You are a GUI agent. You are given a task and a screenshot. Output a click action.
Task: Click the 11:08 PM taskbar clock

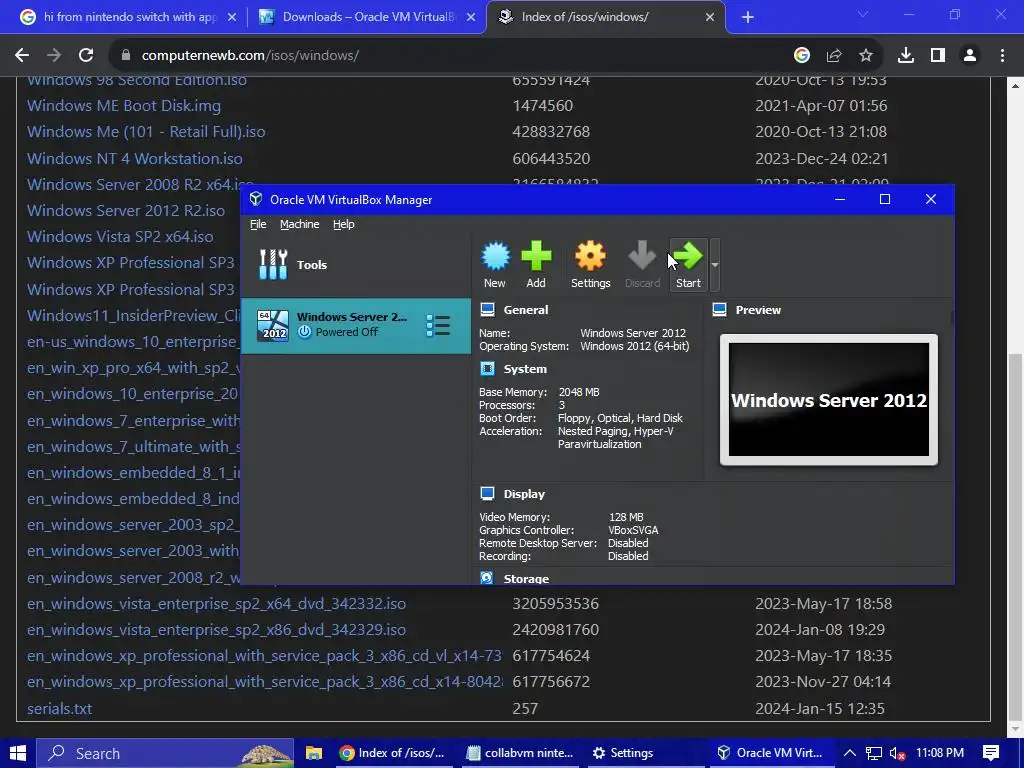[x=940, y=753]
